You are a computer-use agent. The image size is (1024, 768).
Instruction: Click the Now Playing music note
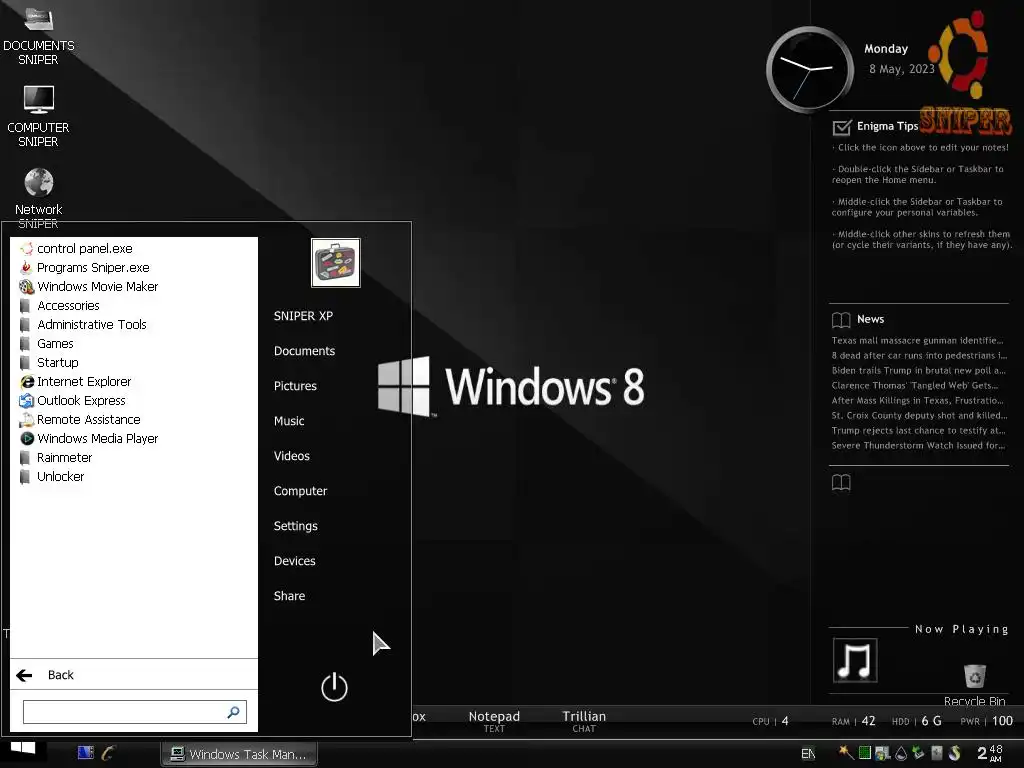tap(855, 660)
